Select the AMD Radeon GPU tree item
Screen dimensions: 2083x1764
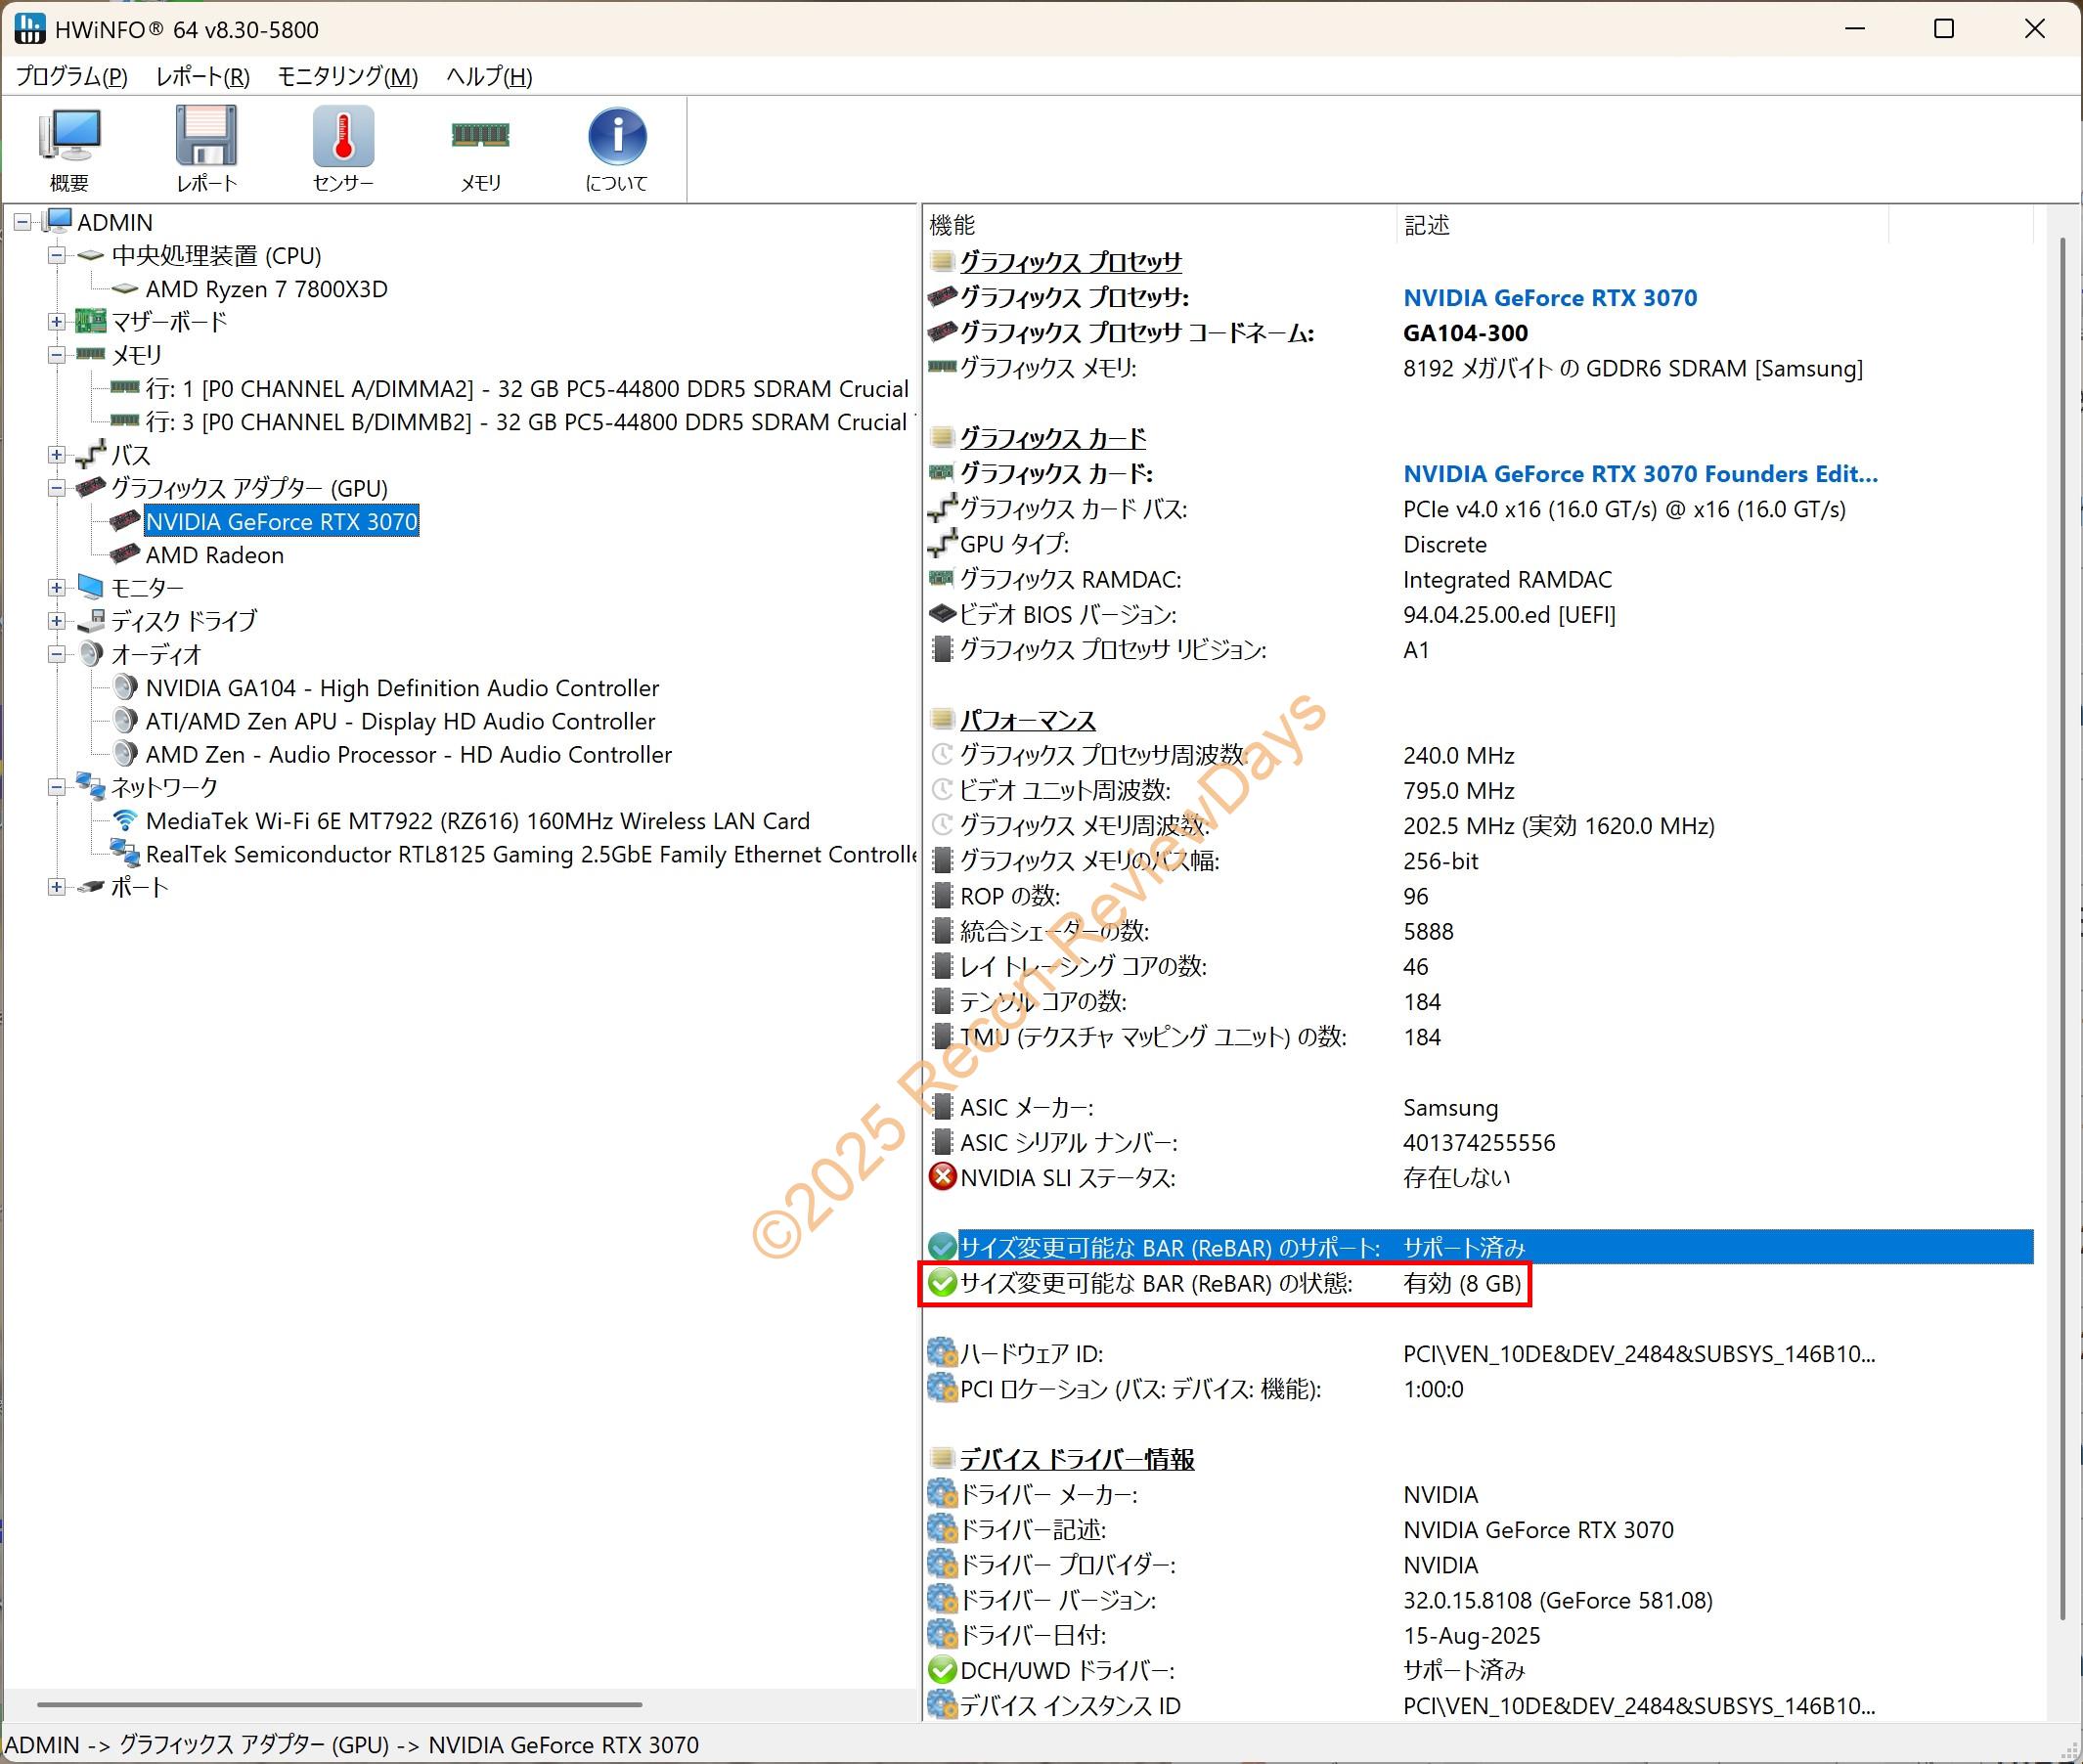point(214,555)
